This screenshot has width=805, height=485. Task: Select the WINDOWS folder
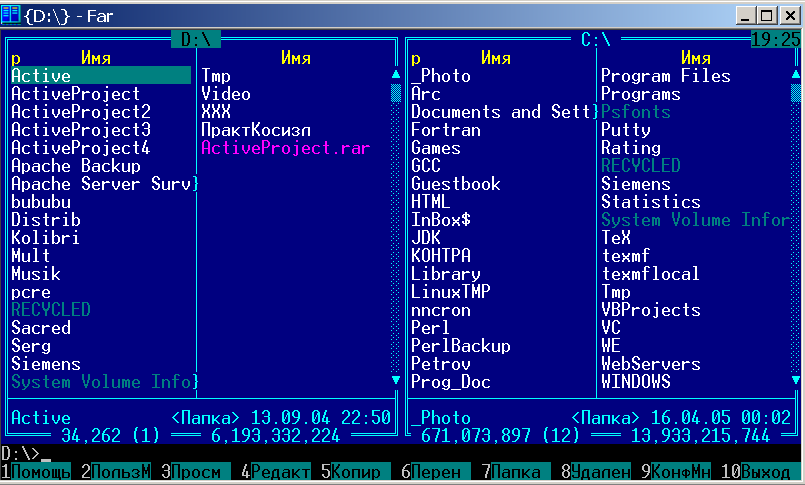pyautogui.click(x=636, y=381)
